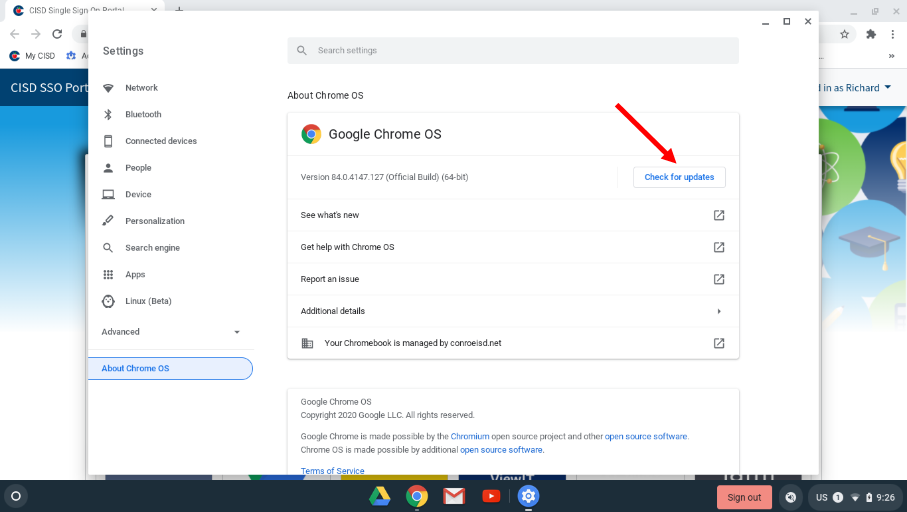This screenshot has height=512, width=907.
Task: Open the Chromium open source project link
Action: point(469,436)
